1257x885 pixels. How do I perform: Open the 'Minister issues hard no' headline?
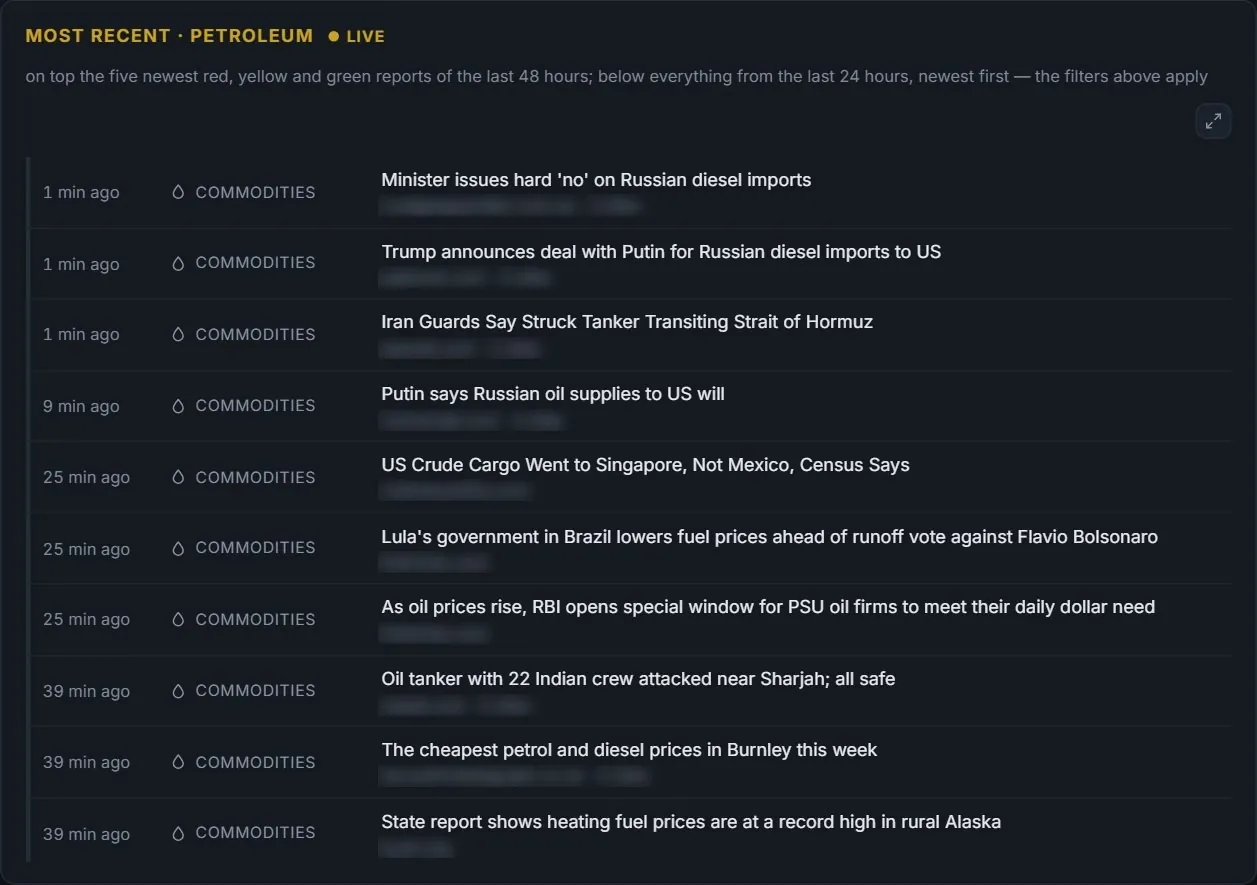pyautogui.click(x=596, y=180)
